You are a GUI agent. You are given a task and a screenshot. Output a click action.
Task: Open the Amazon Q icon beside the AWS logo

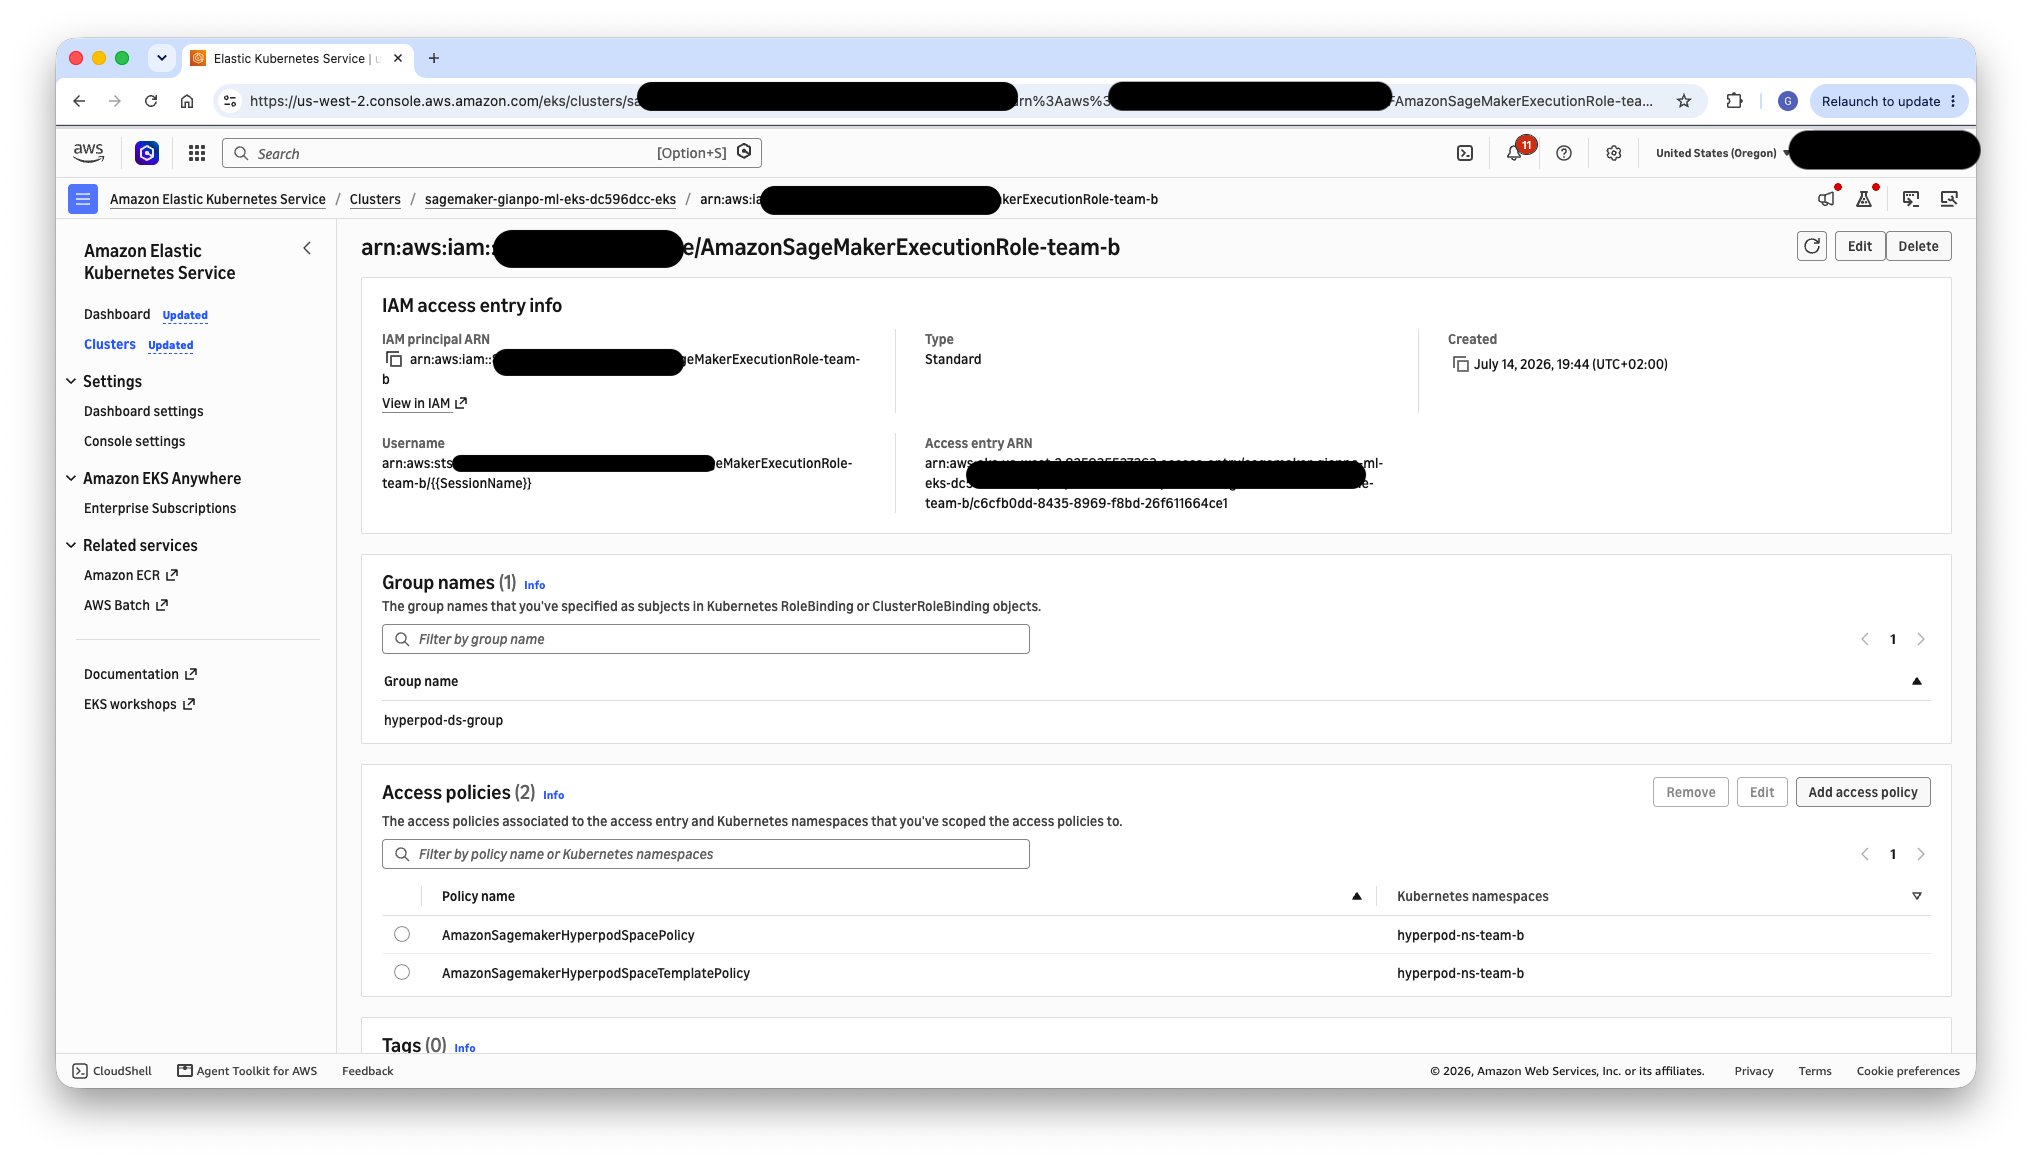click(147, 153)
